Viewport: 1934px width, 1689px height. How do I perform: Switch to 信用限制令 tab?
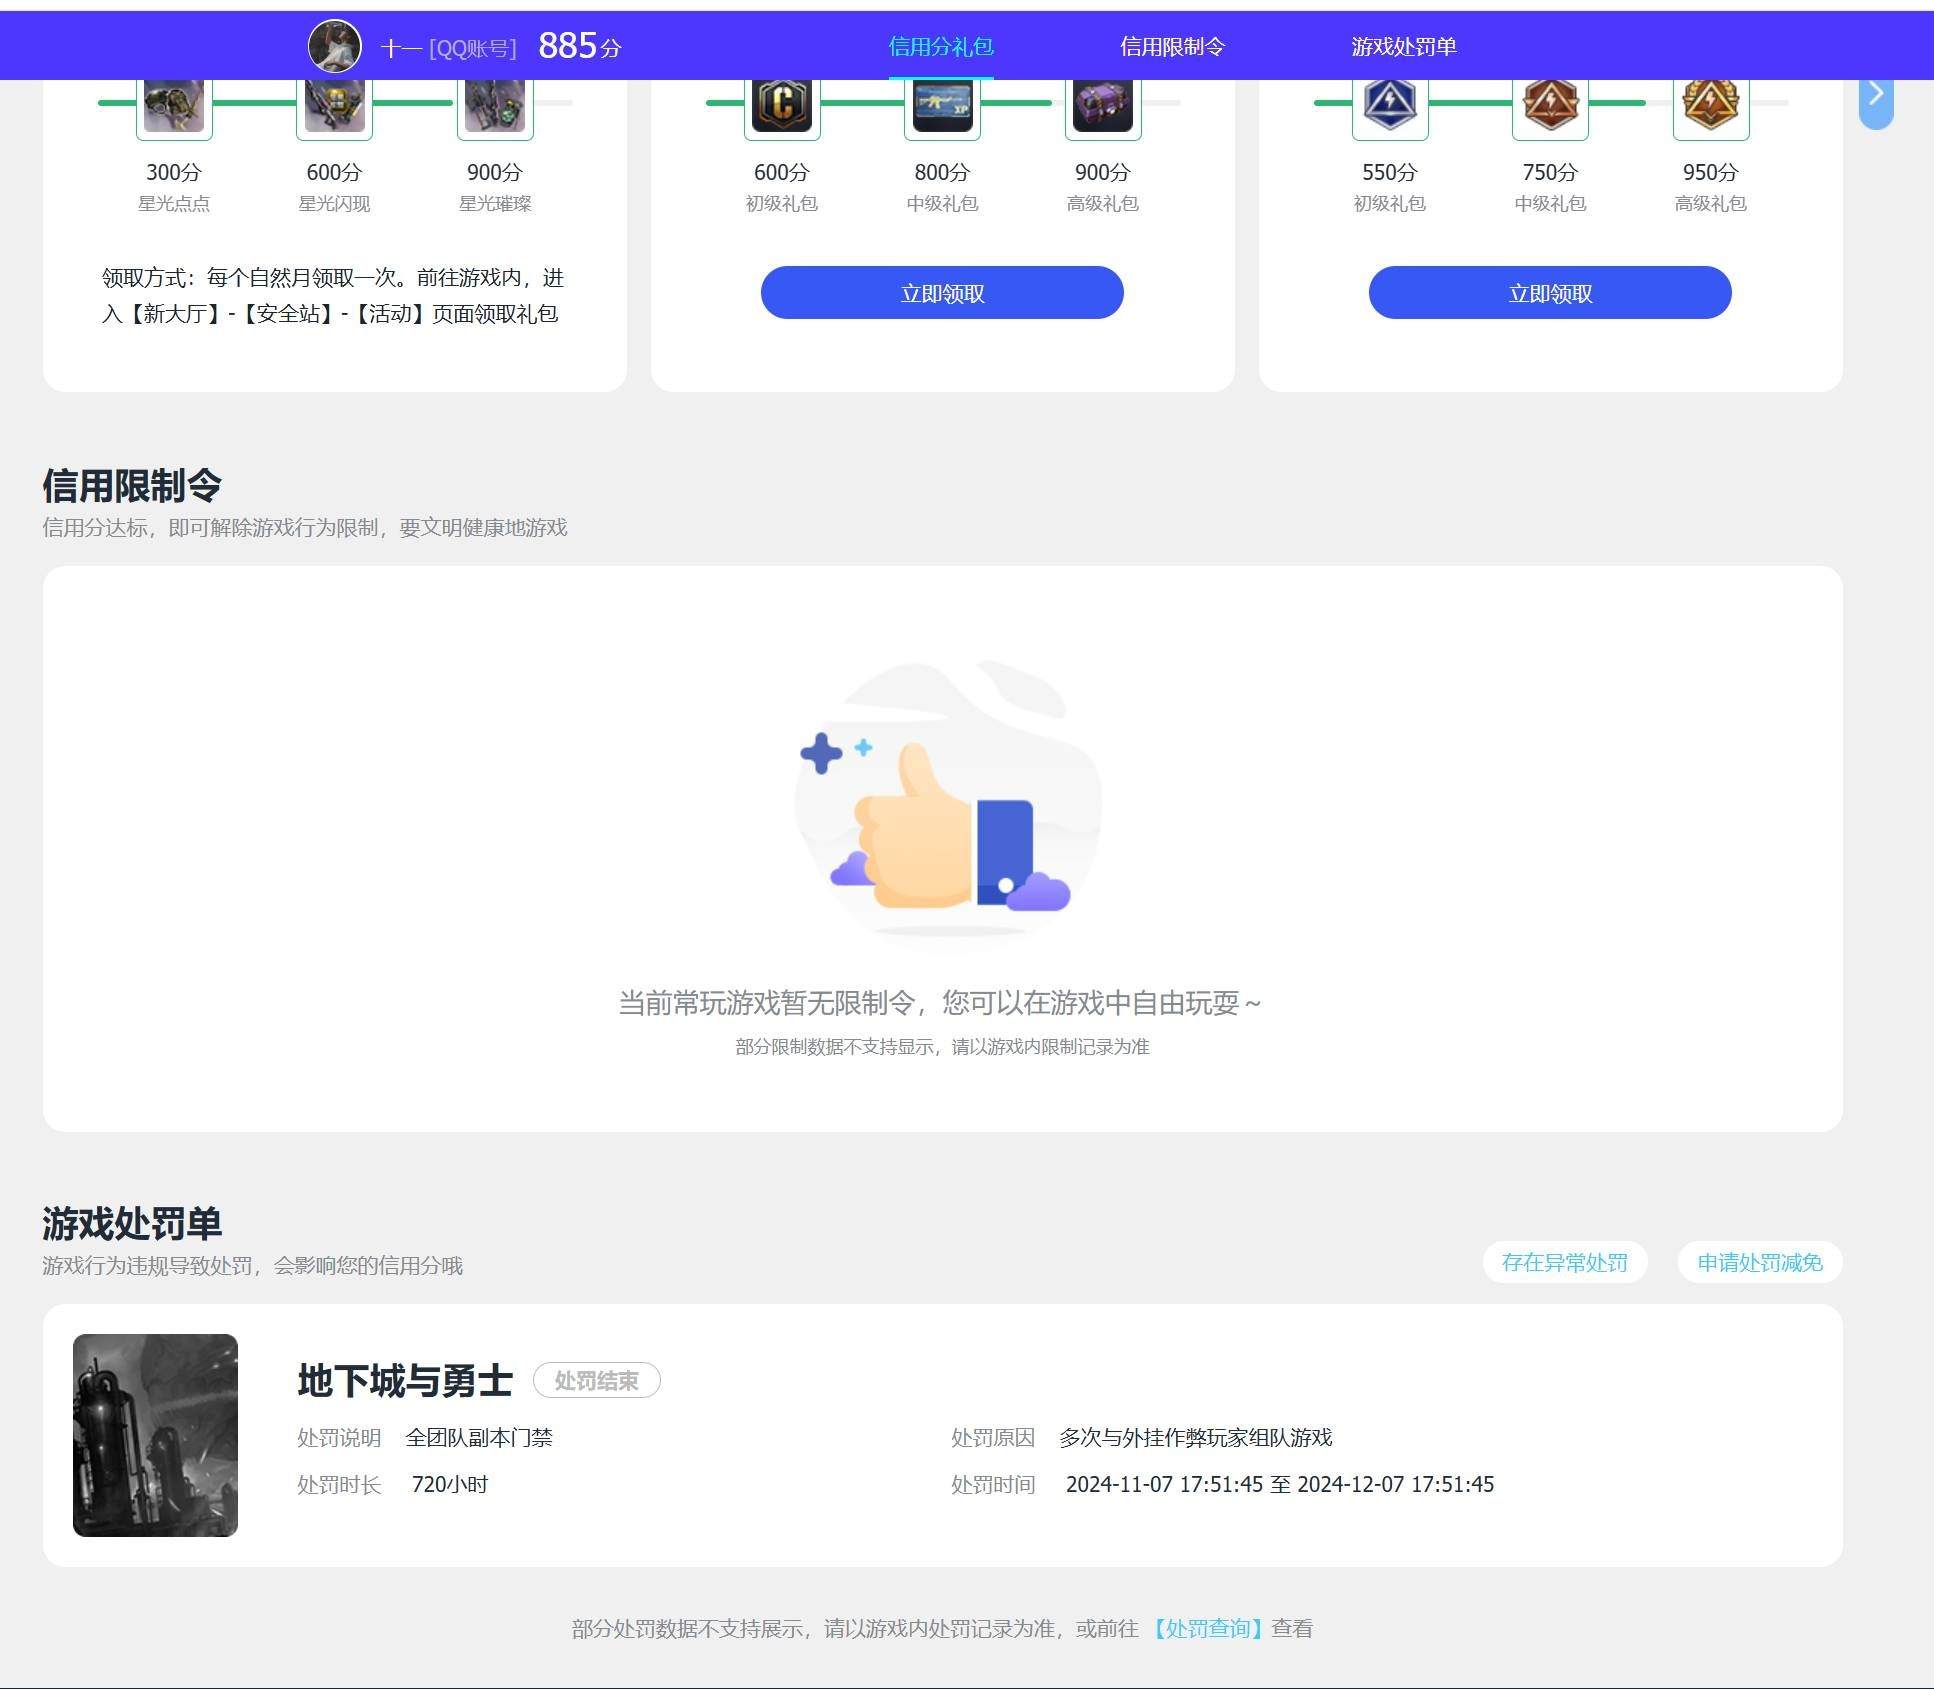pos(1172,46)
